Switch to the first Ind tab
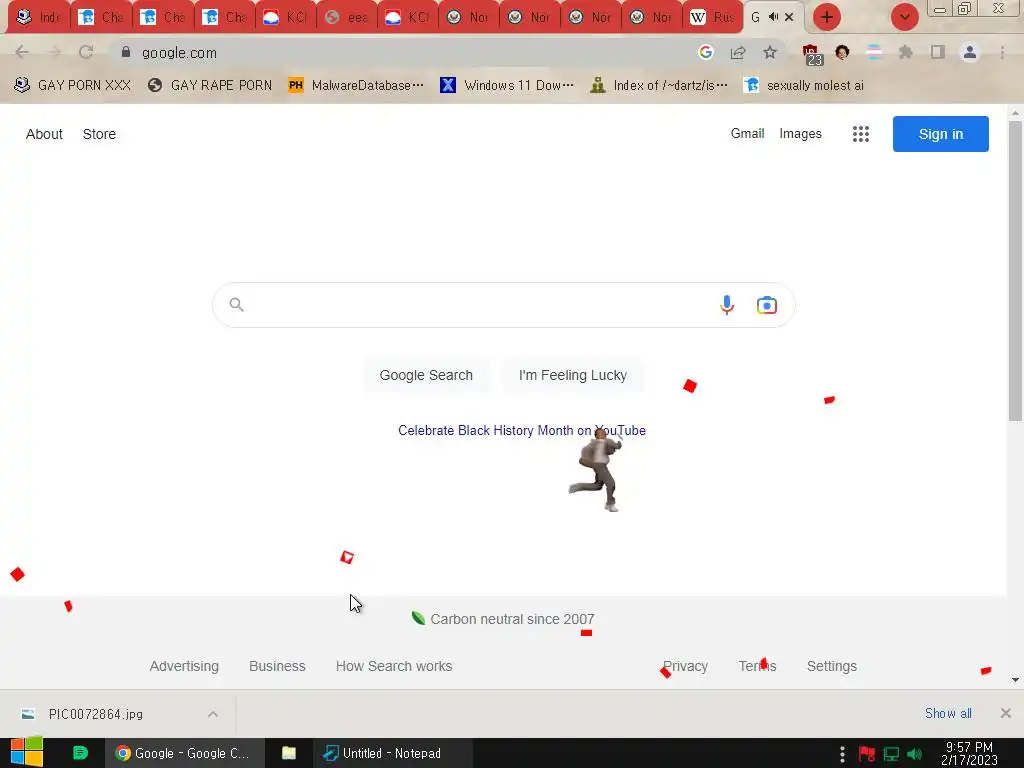Viewport: 1024px width, 768px height. pyautogui.click(x=39, y=17)
